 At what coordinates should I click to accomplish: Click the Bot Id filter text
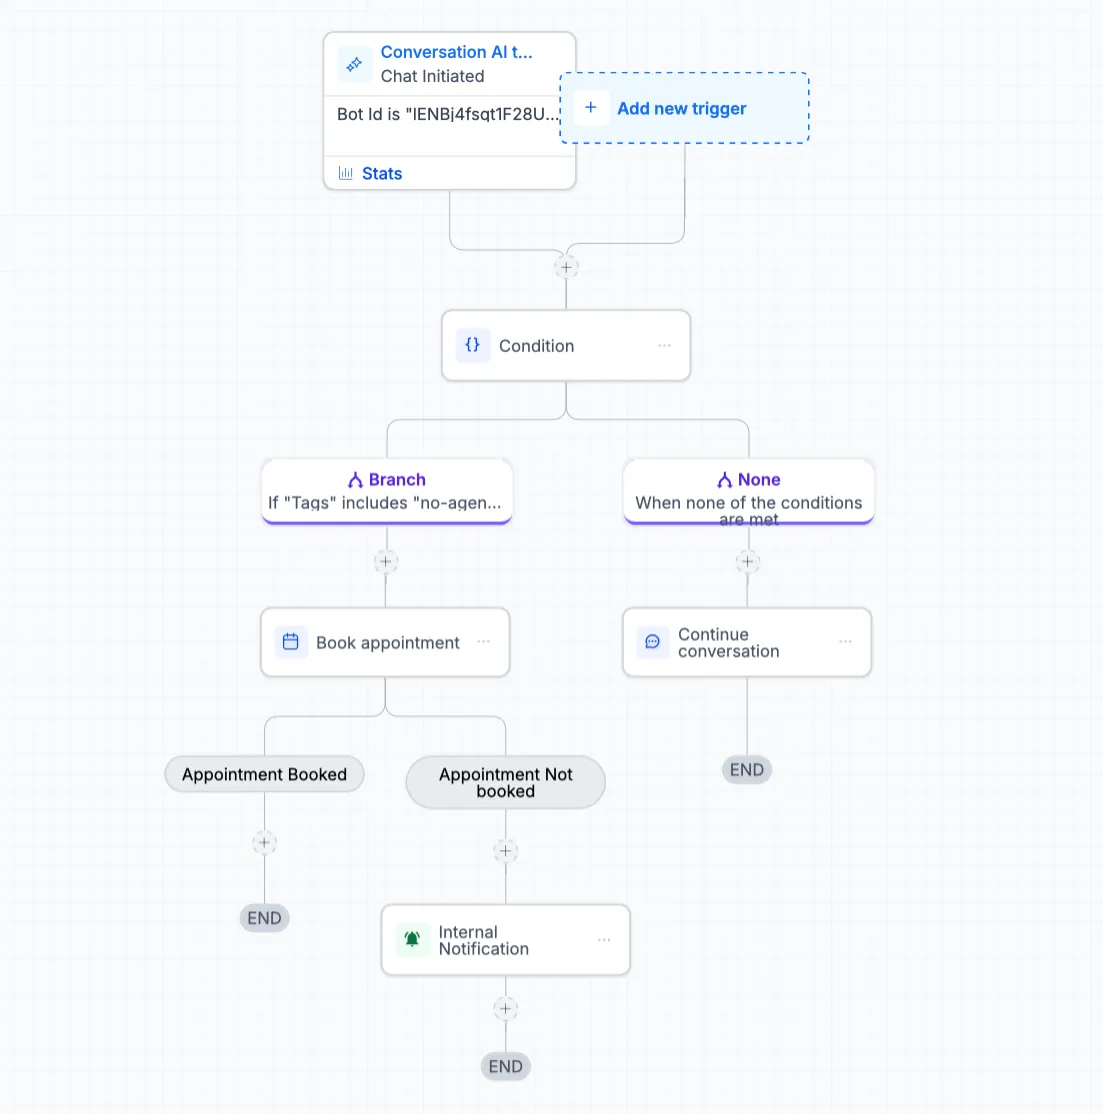pyautogui.click(x=447, y=114)
